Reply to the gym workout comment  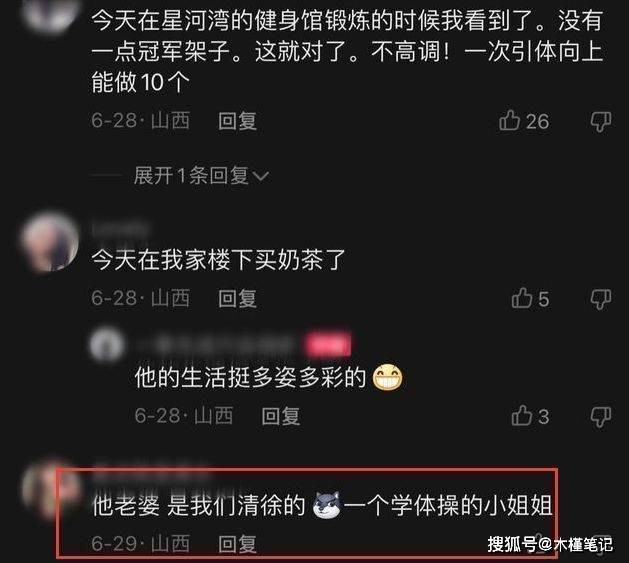coord(237,121)
